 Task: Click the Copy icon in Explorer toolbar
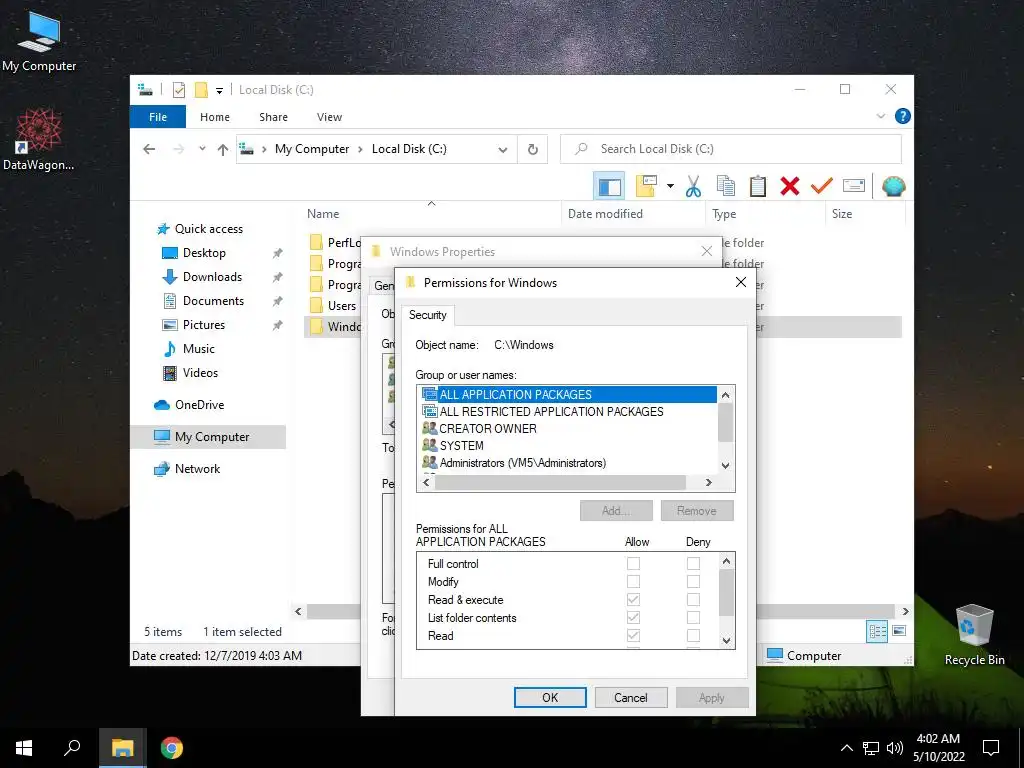coord(725,186)
